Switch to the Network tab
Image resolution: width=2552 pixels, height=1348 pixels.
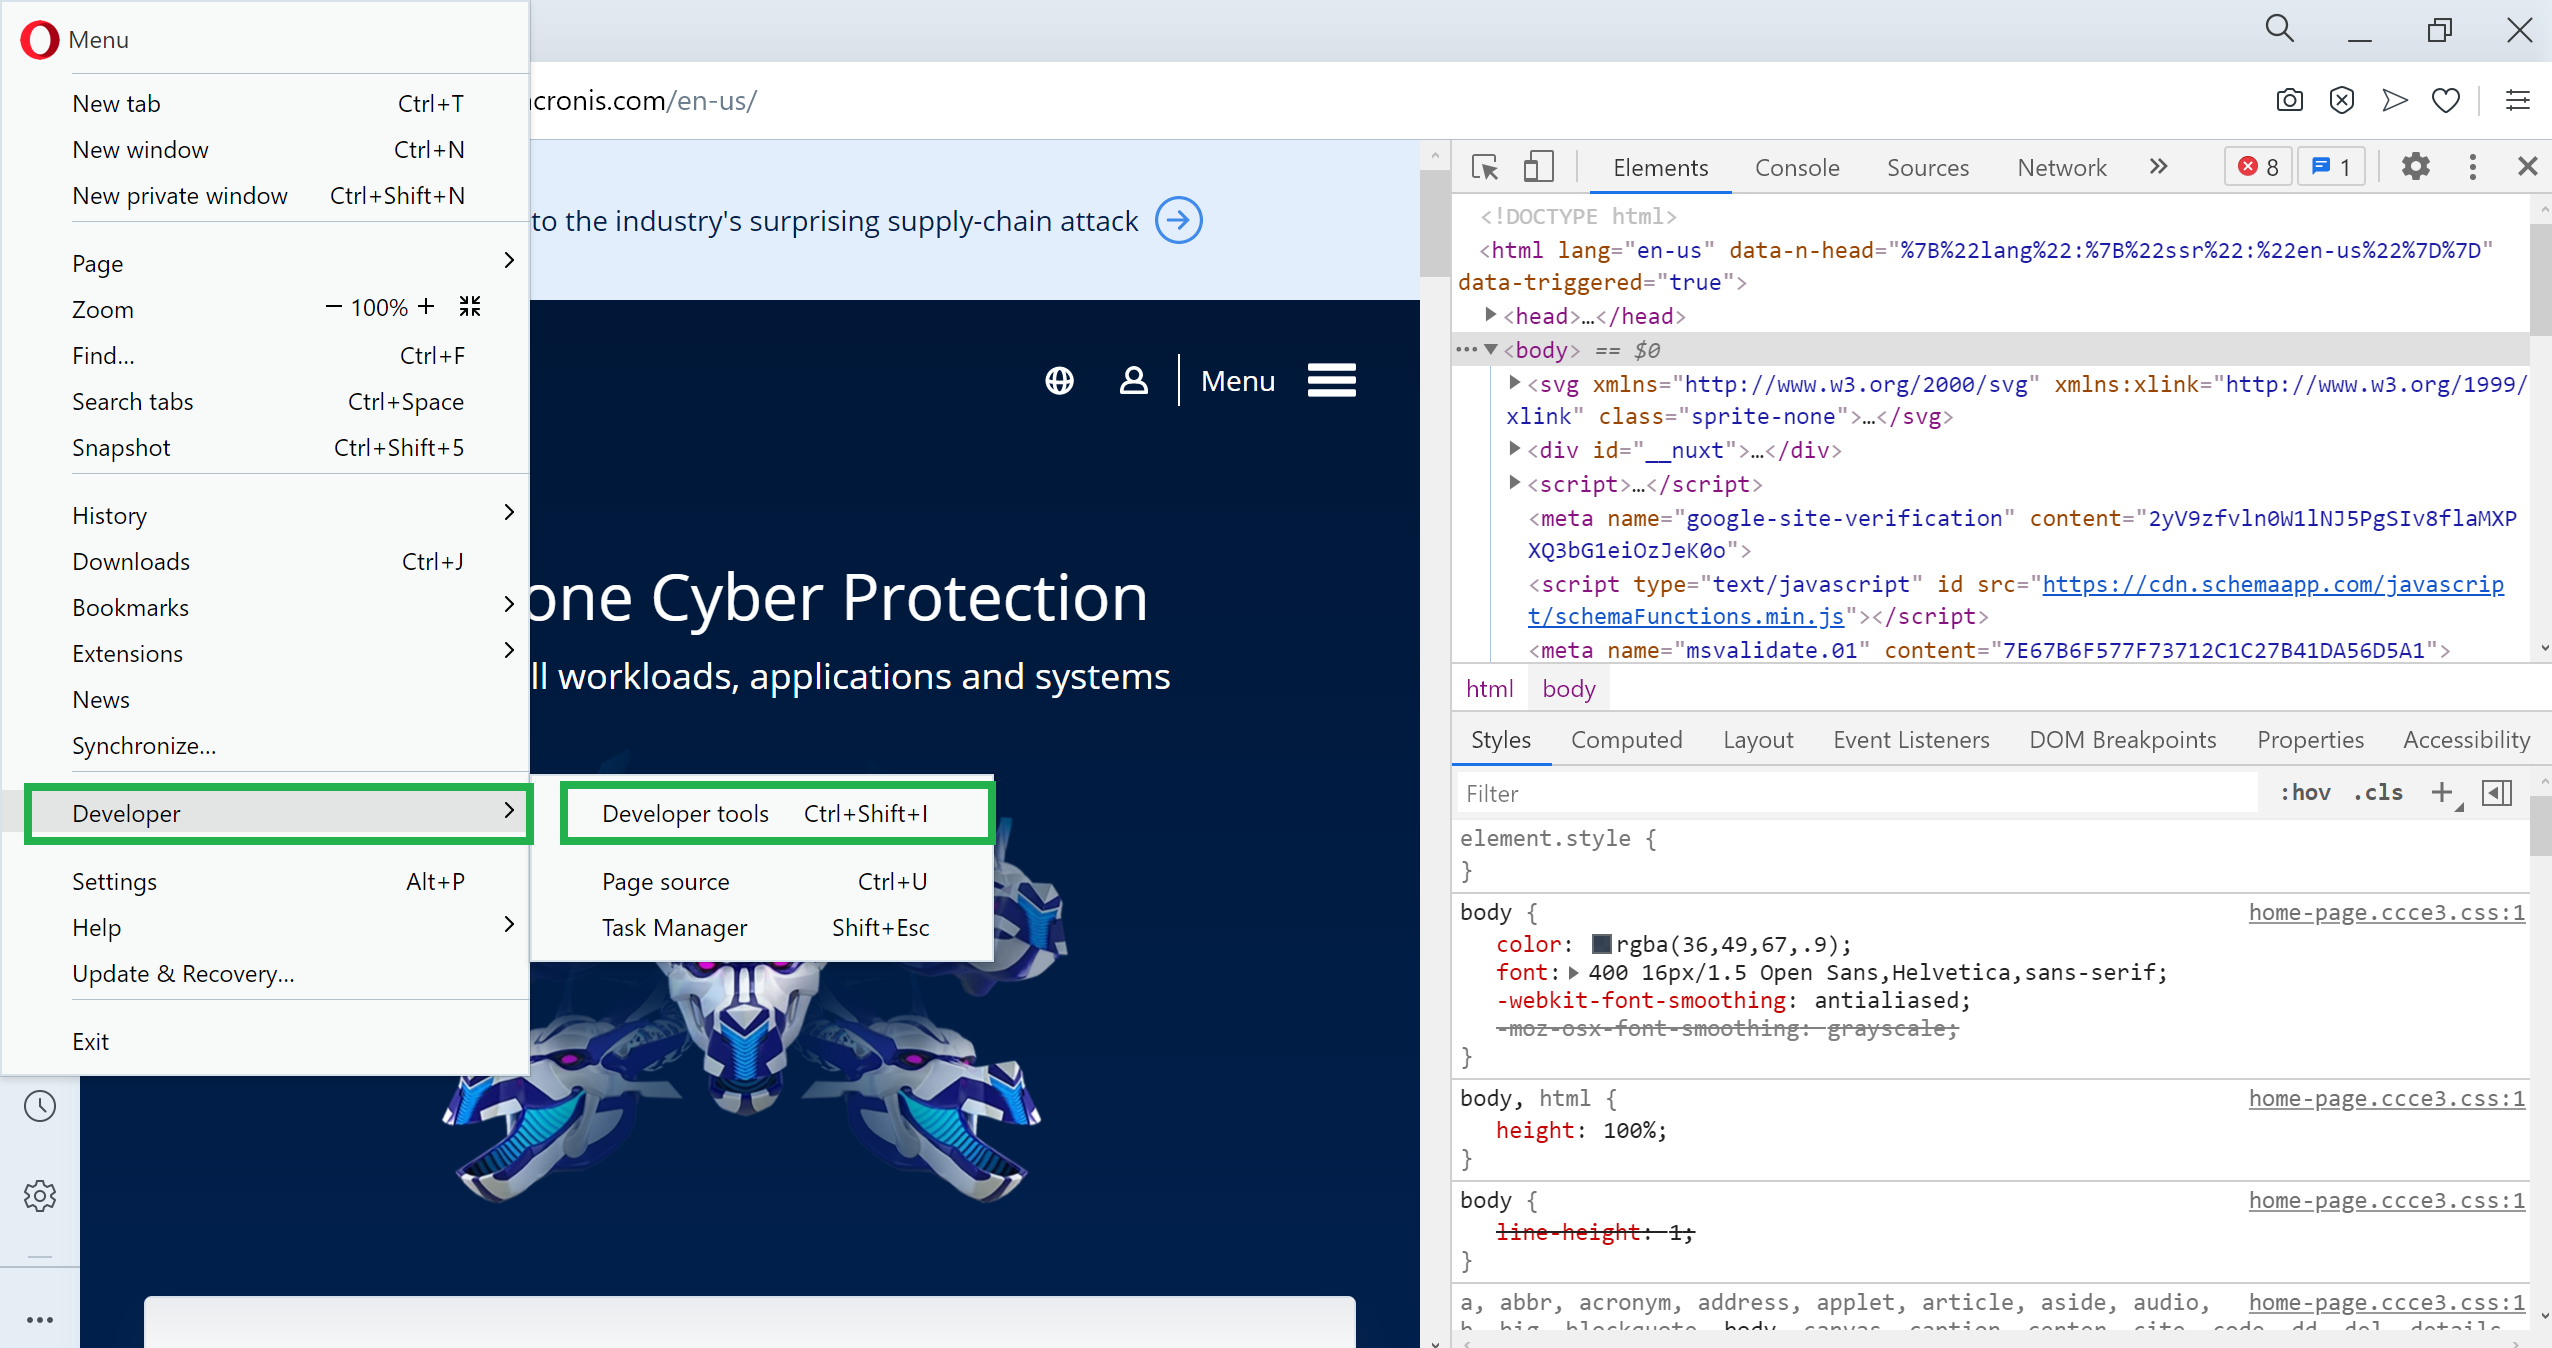[x=2061, y=167]
